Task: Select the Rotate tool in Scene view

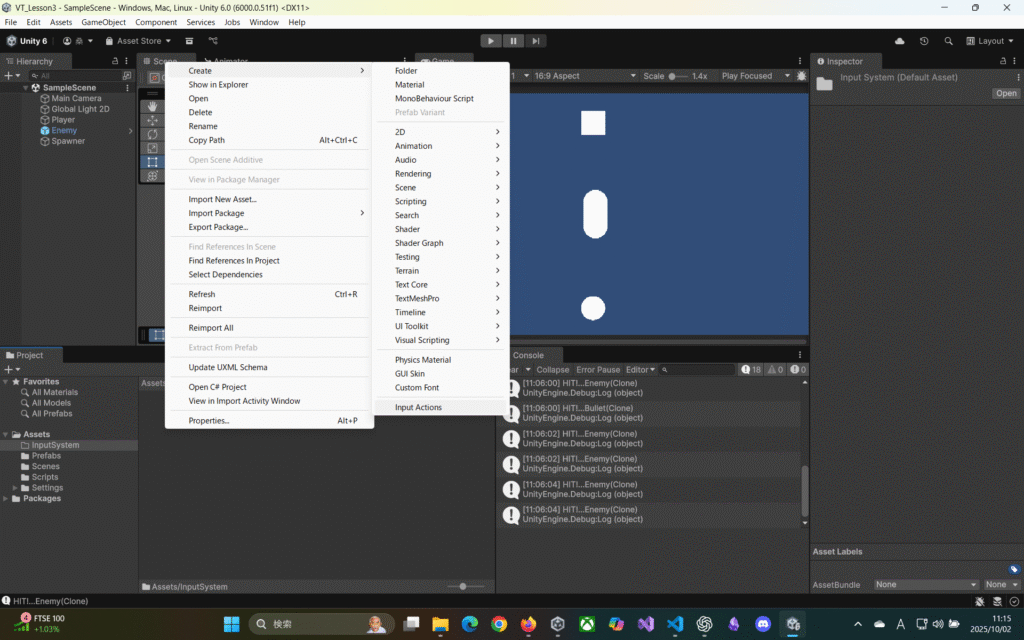Action: (x=152, y=134)
